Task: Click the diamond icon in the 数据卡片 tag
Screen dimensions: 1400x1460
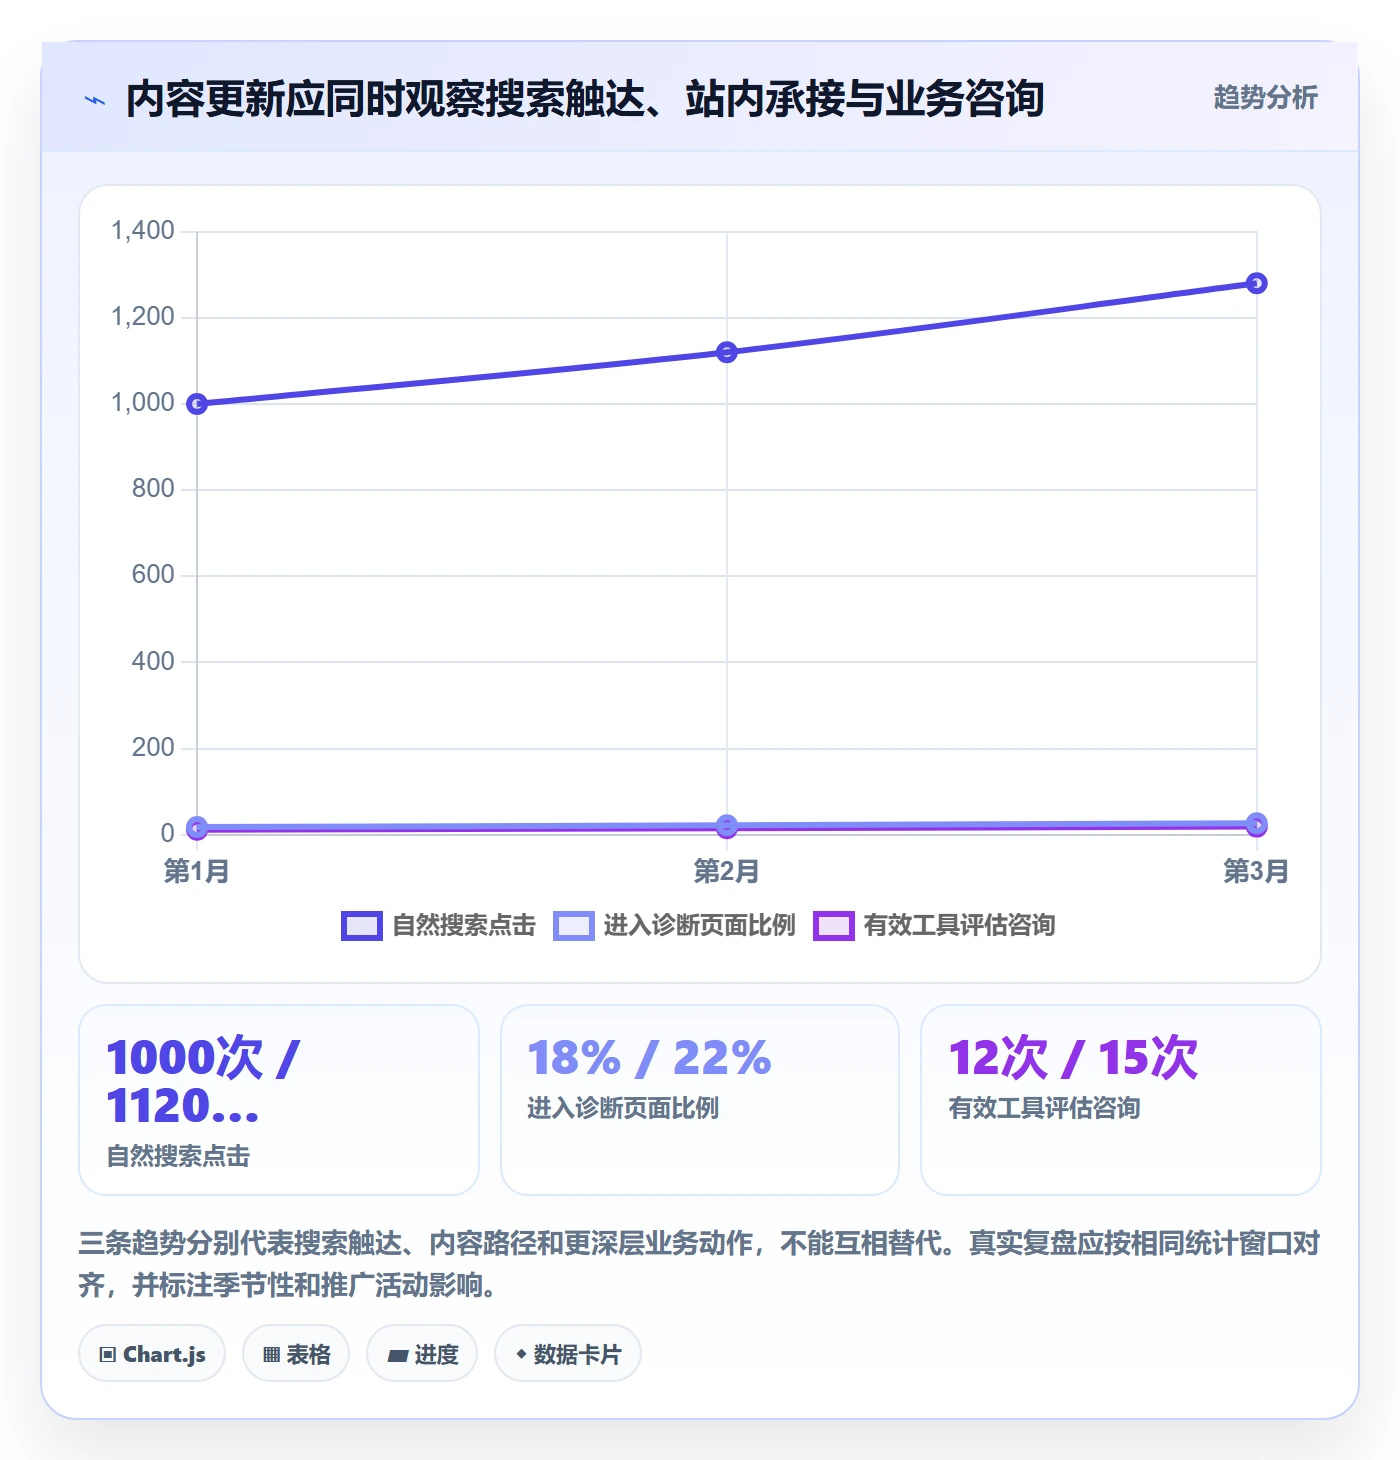Action: click(x=521, y=1354)
